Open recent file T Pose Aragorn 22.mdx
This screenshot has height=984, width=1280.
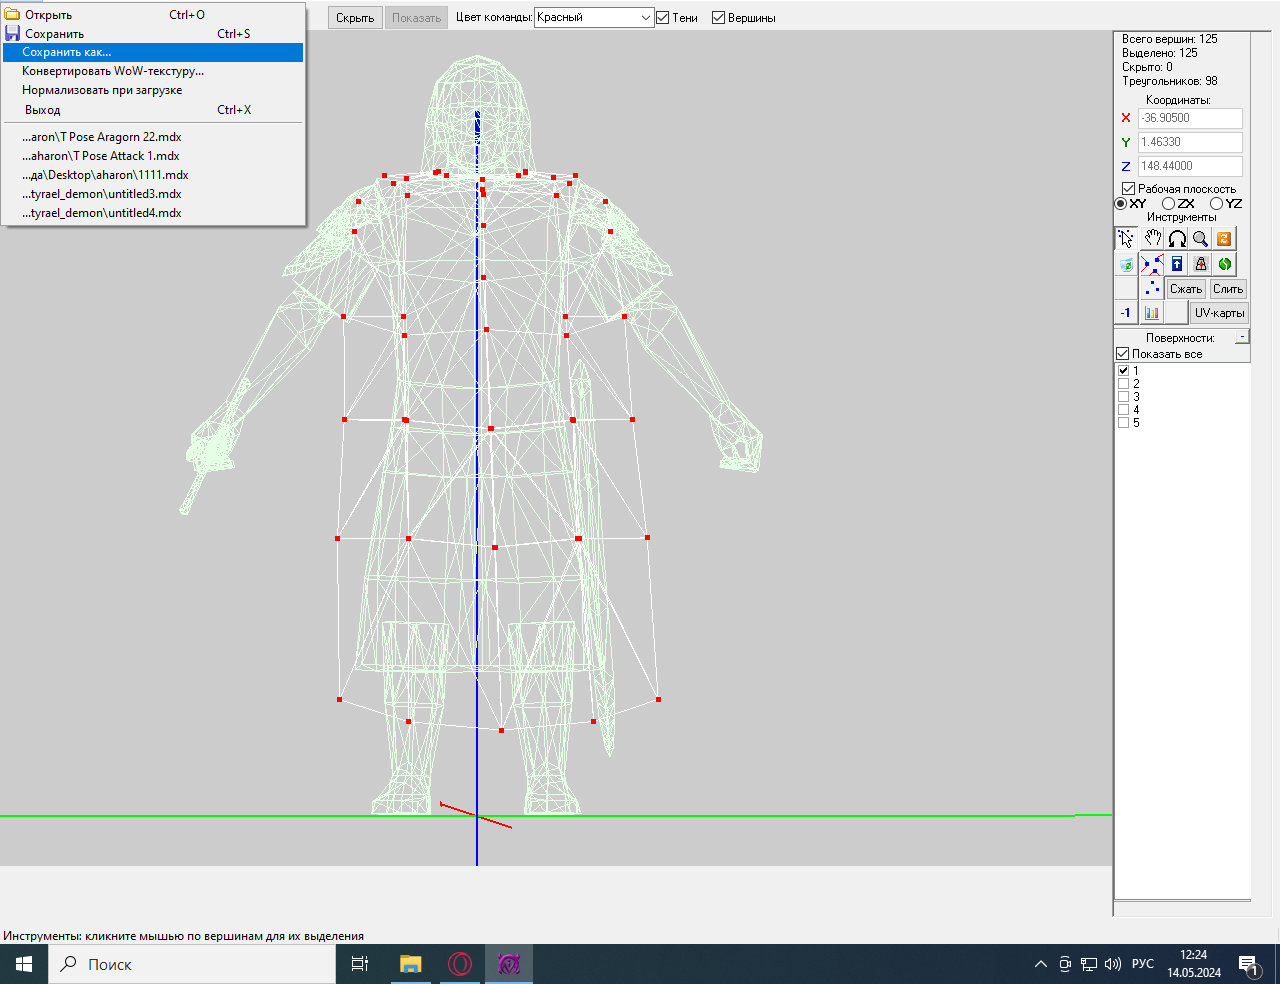(101, 137)
